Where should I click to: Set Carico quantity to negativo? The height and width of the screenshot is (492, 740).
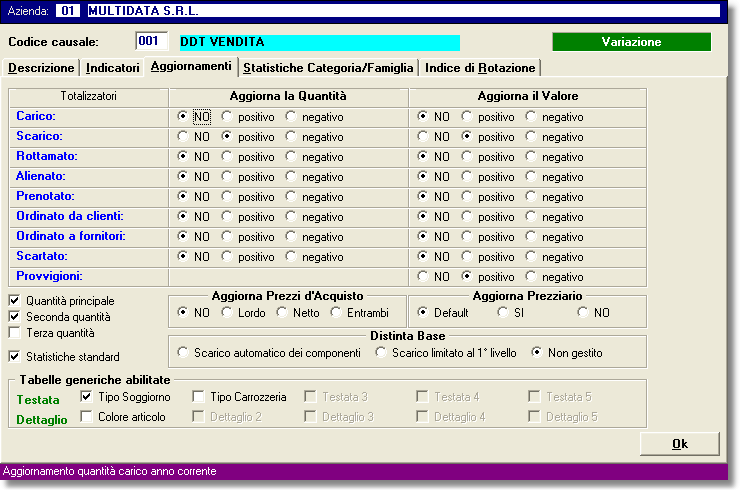click(291, 116)
